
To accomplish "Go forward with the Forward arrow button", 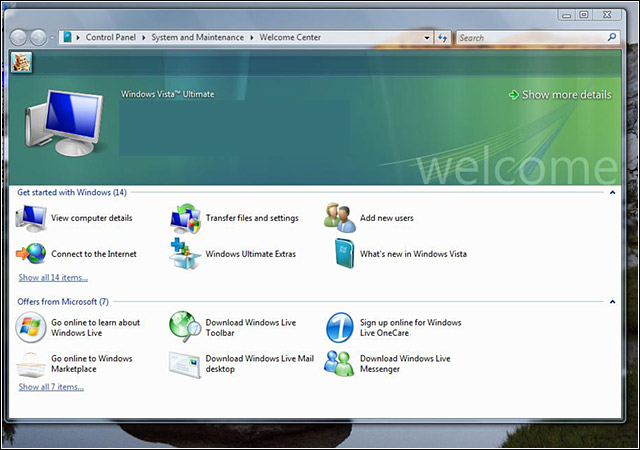I will pos(38,38).
